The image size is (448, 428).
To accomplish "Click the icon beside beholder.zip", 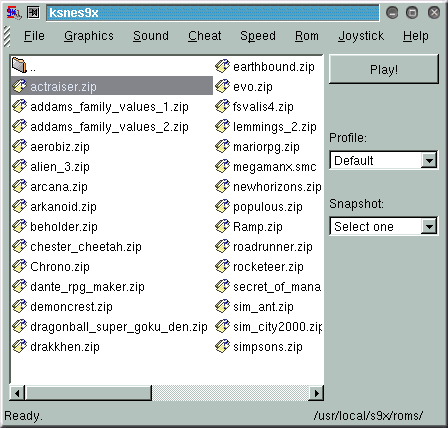I will [19, 227].
